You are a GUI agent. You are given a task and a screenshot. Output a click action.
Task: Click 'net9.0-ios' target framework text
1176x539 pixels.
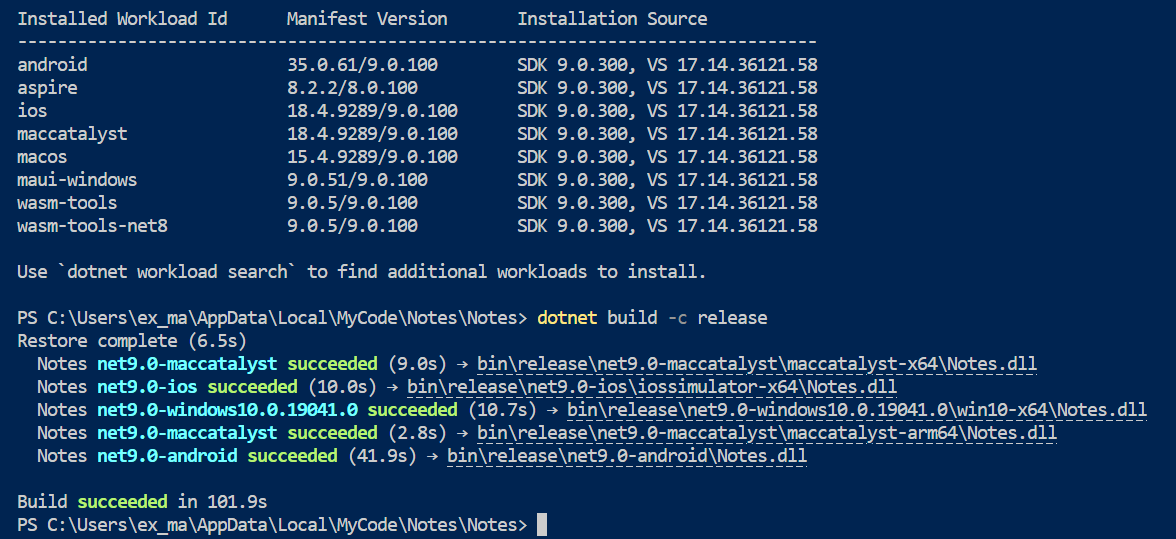click(147, 387)
